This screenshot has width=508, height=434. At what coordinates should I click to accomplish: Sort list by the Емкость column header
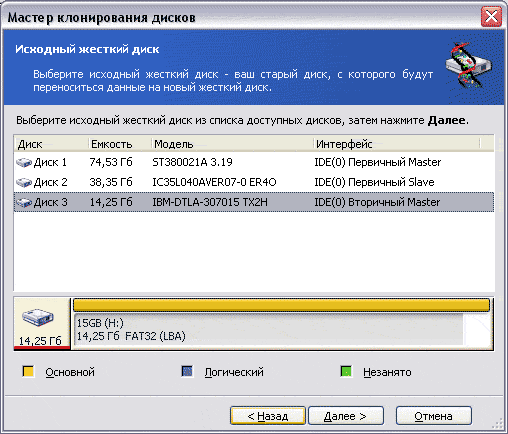pos(120,144)
